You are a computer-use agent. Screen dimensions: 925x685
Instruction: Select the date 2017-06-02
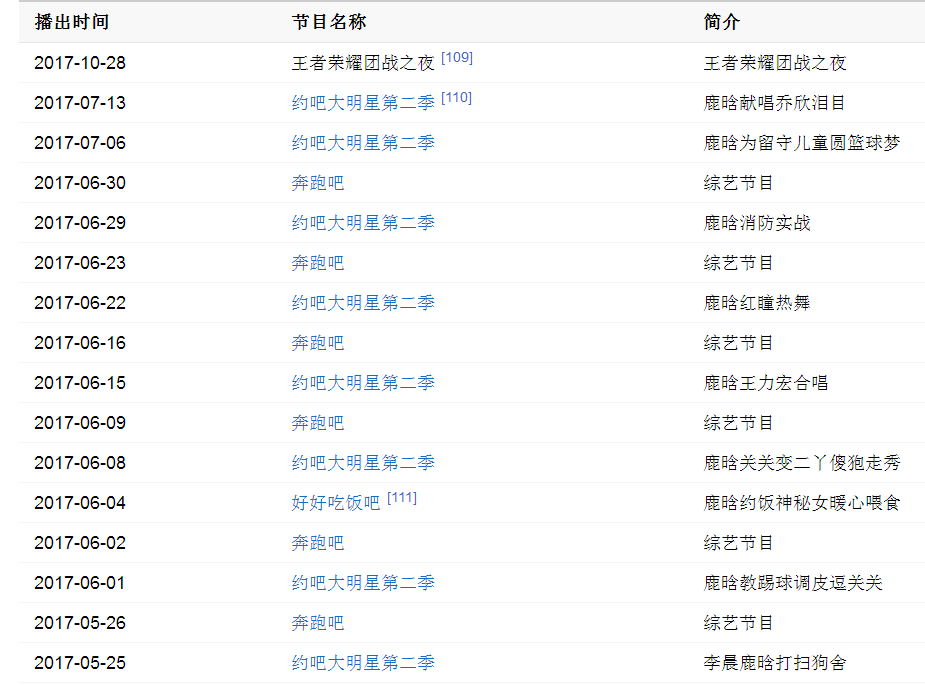pyautogui.click(x=80, y=543)
